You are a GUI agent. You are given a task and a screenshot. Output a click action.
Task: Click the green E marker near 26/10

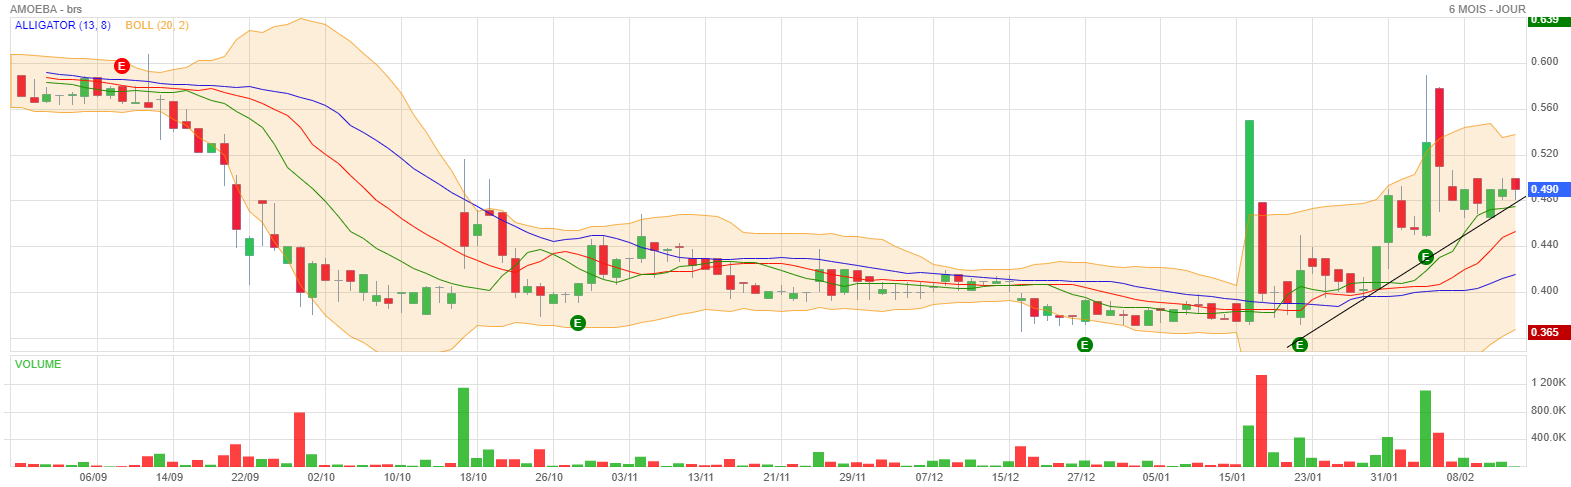tap(577, 322)
